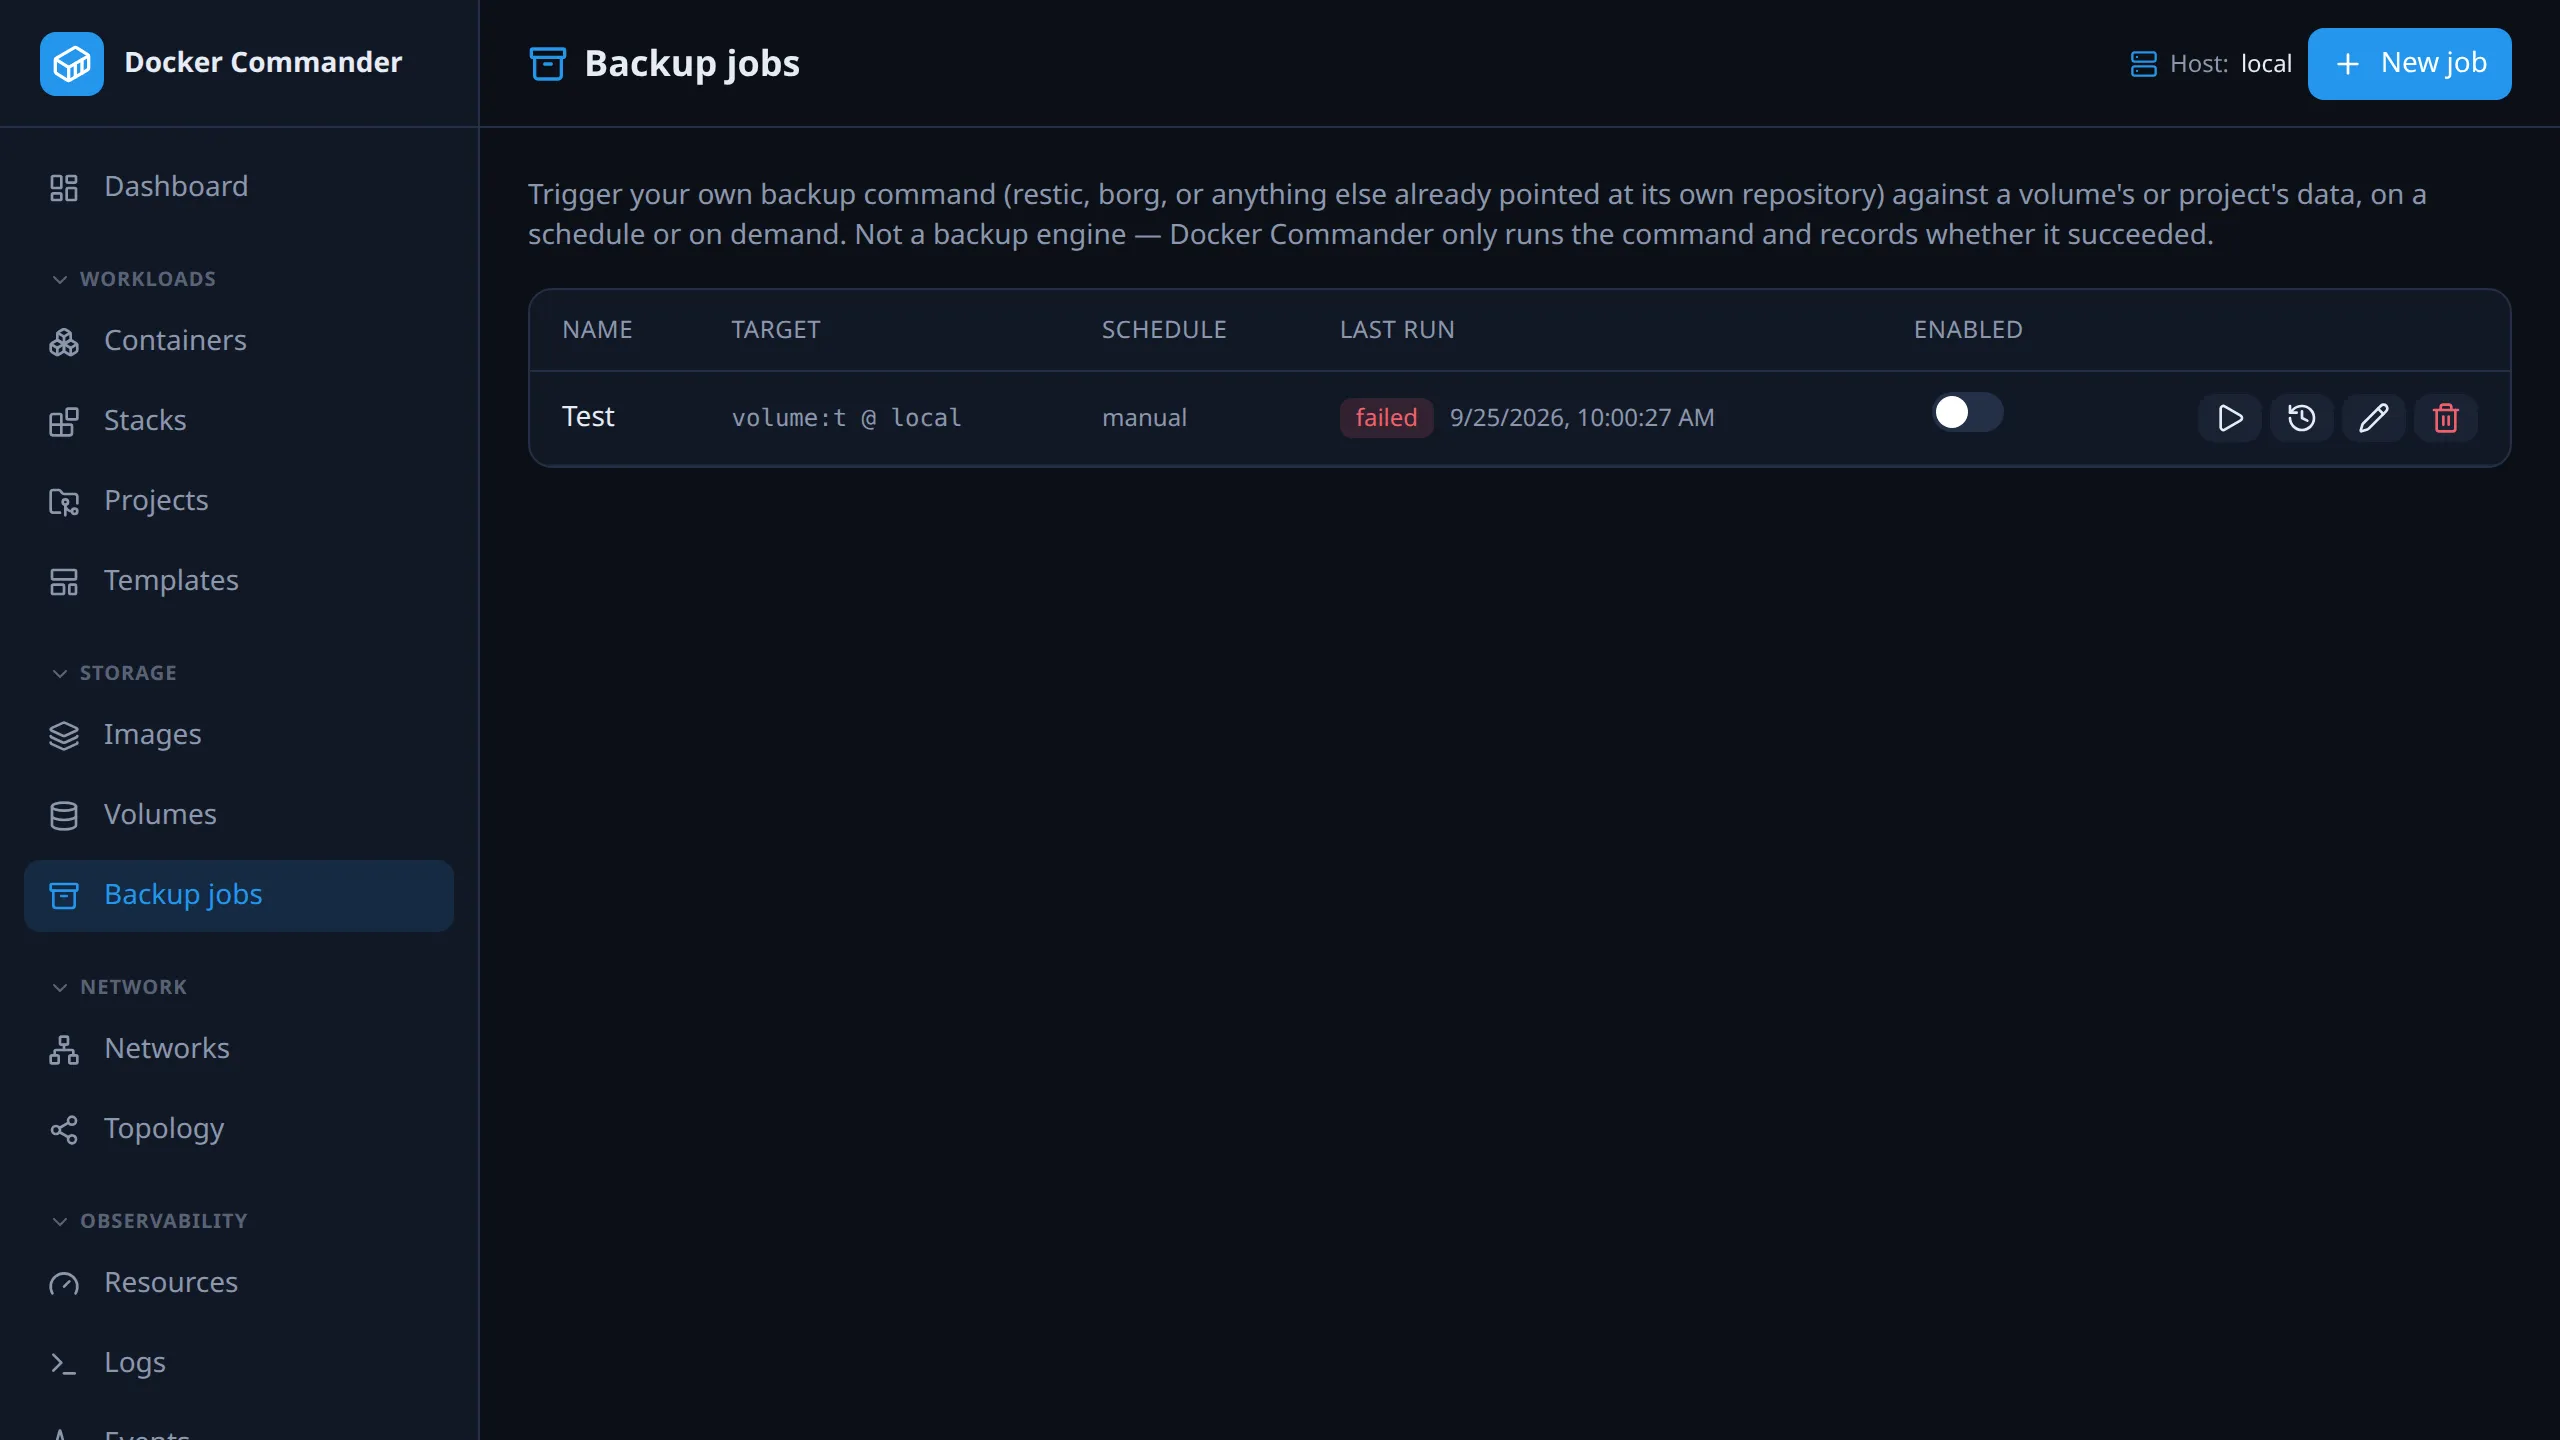Click the local host name

2266,64
